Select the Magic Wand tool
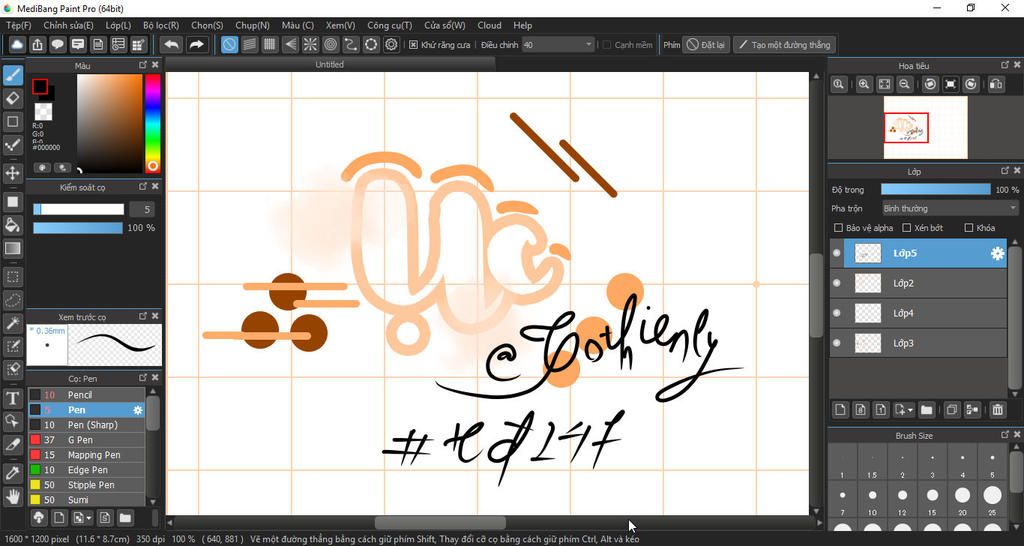The width and height of the screenshot is (1024, 546). pos(12,323)
